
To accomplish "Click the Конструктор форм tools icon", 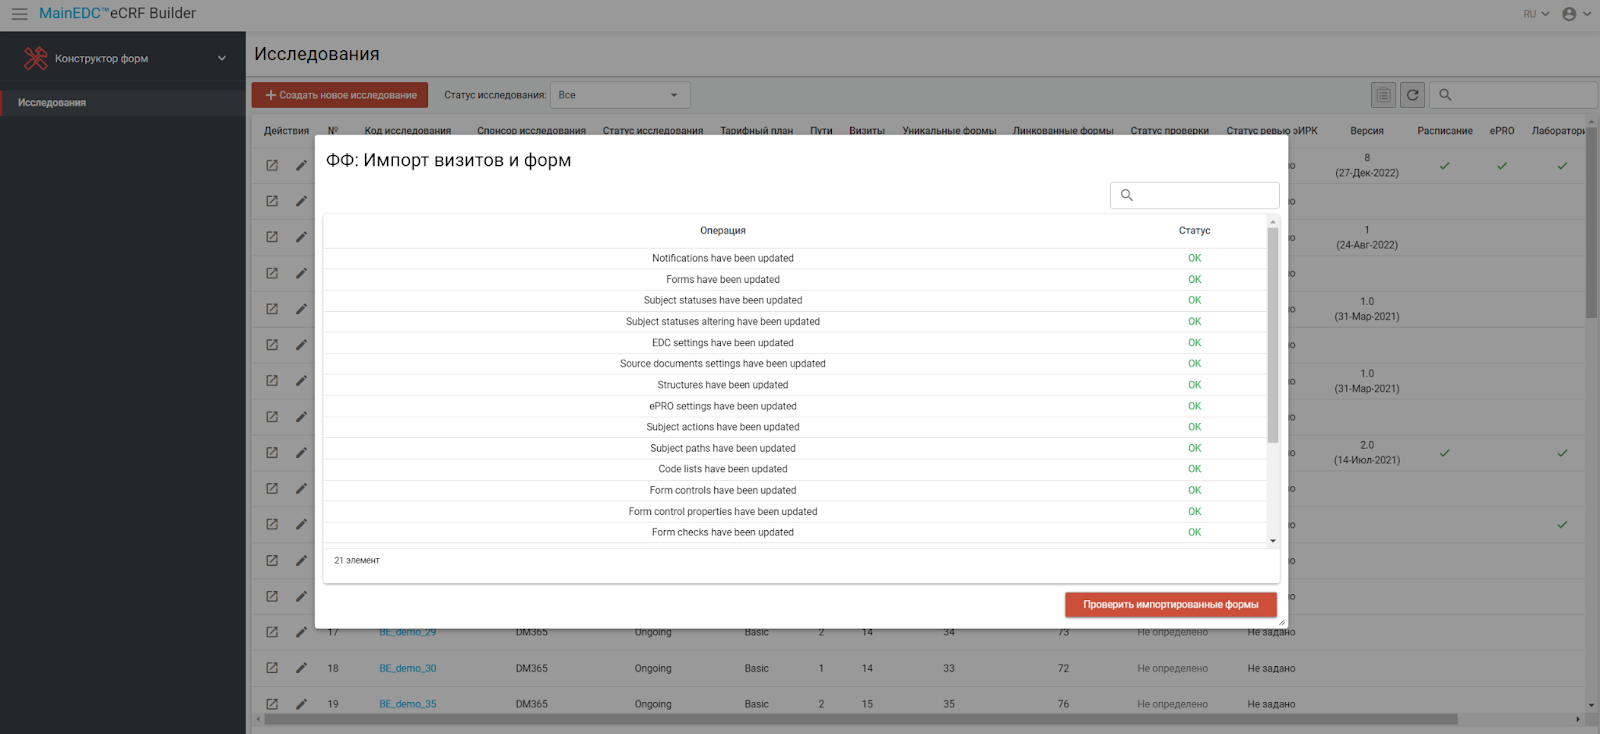I will [x=36, y=58].
